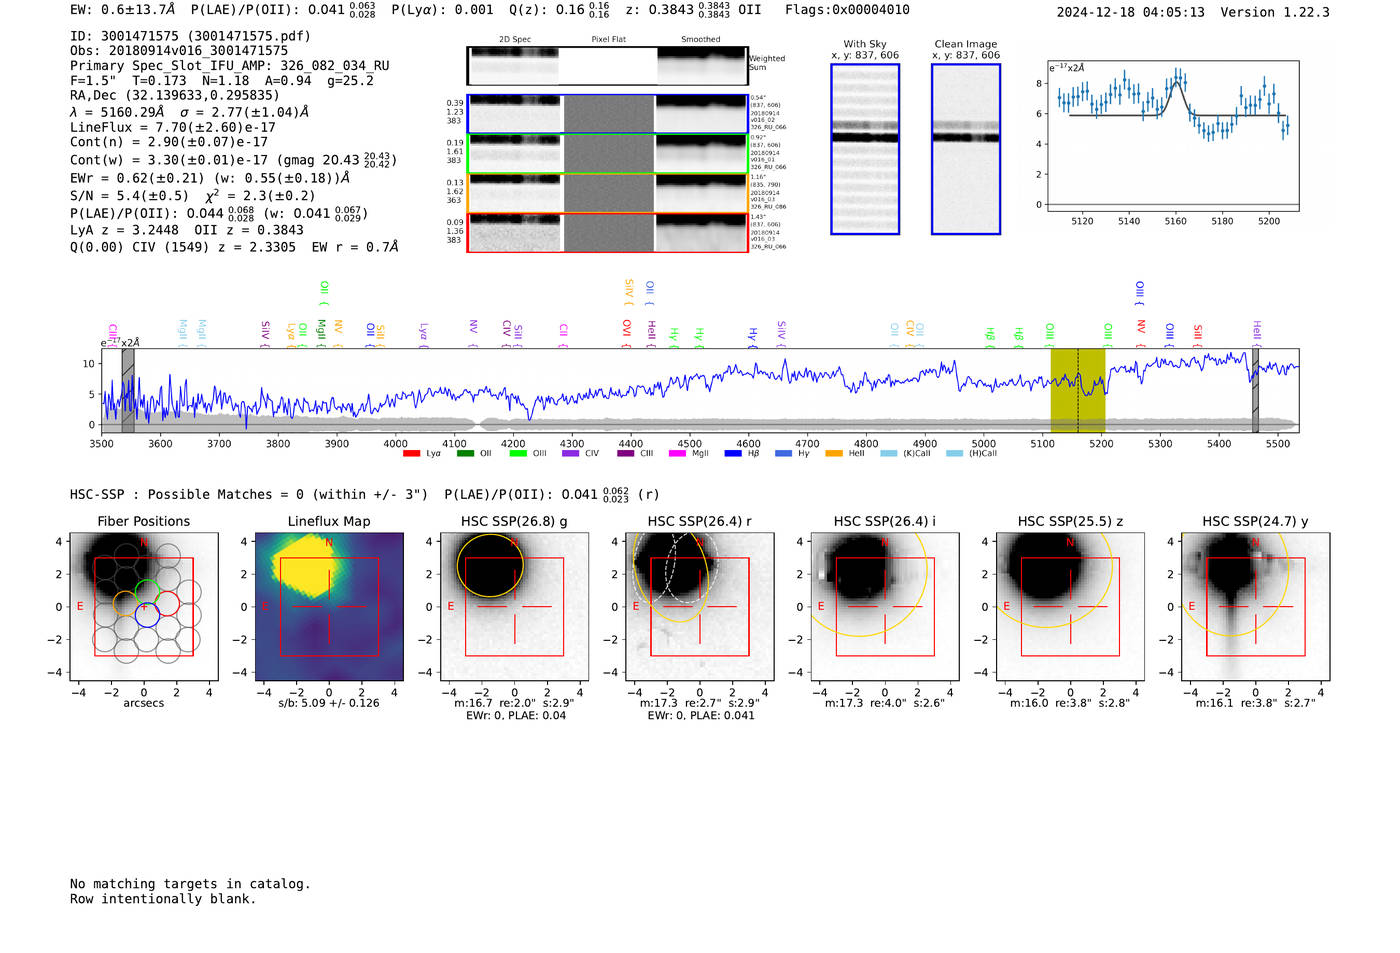Open the HSC SSP(26.8) g image
Image resolution: width=1400 pixels, height=953 pixels.
point(514,606)
